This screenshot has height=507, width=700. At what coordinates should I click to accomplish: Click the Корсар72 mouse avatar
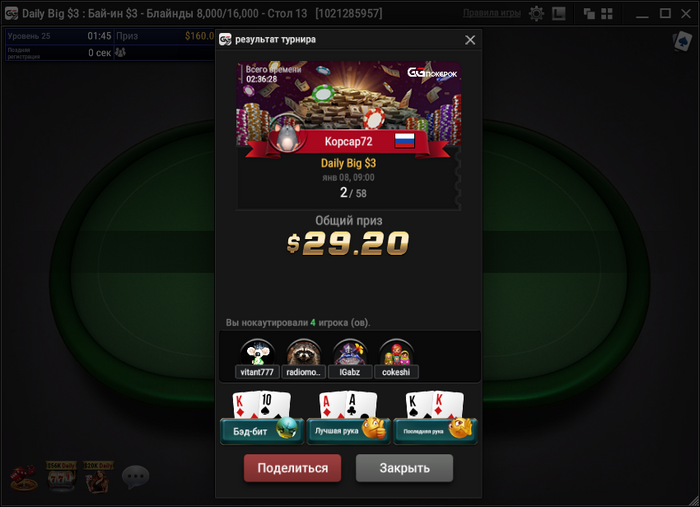pos(288,134)
